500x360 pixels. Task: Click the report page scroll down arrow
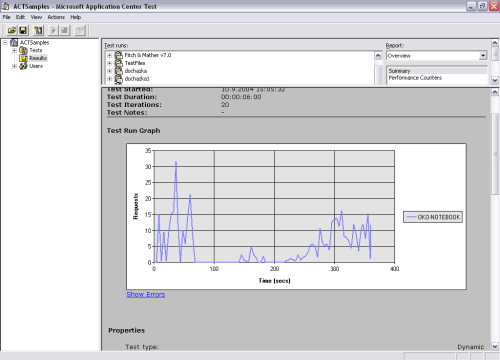pyautogui.click(x=495, y=346)
